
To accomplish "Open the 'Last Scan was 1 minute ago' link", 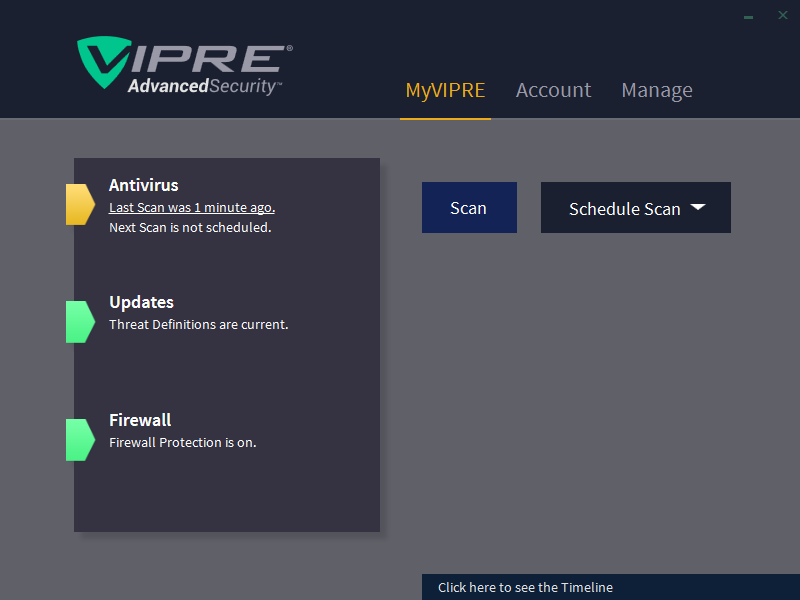I will (x=190, y=208).
